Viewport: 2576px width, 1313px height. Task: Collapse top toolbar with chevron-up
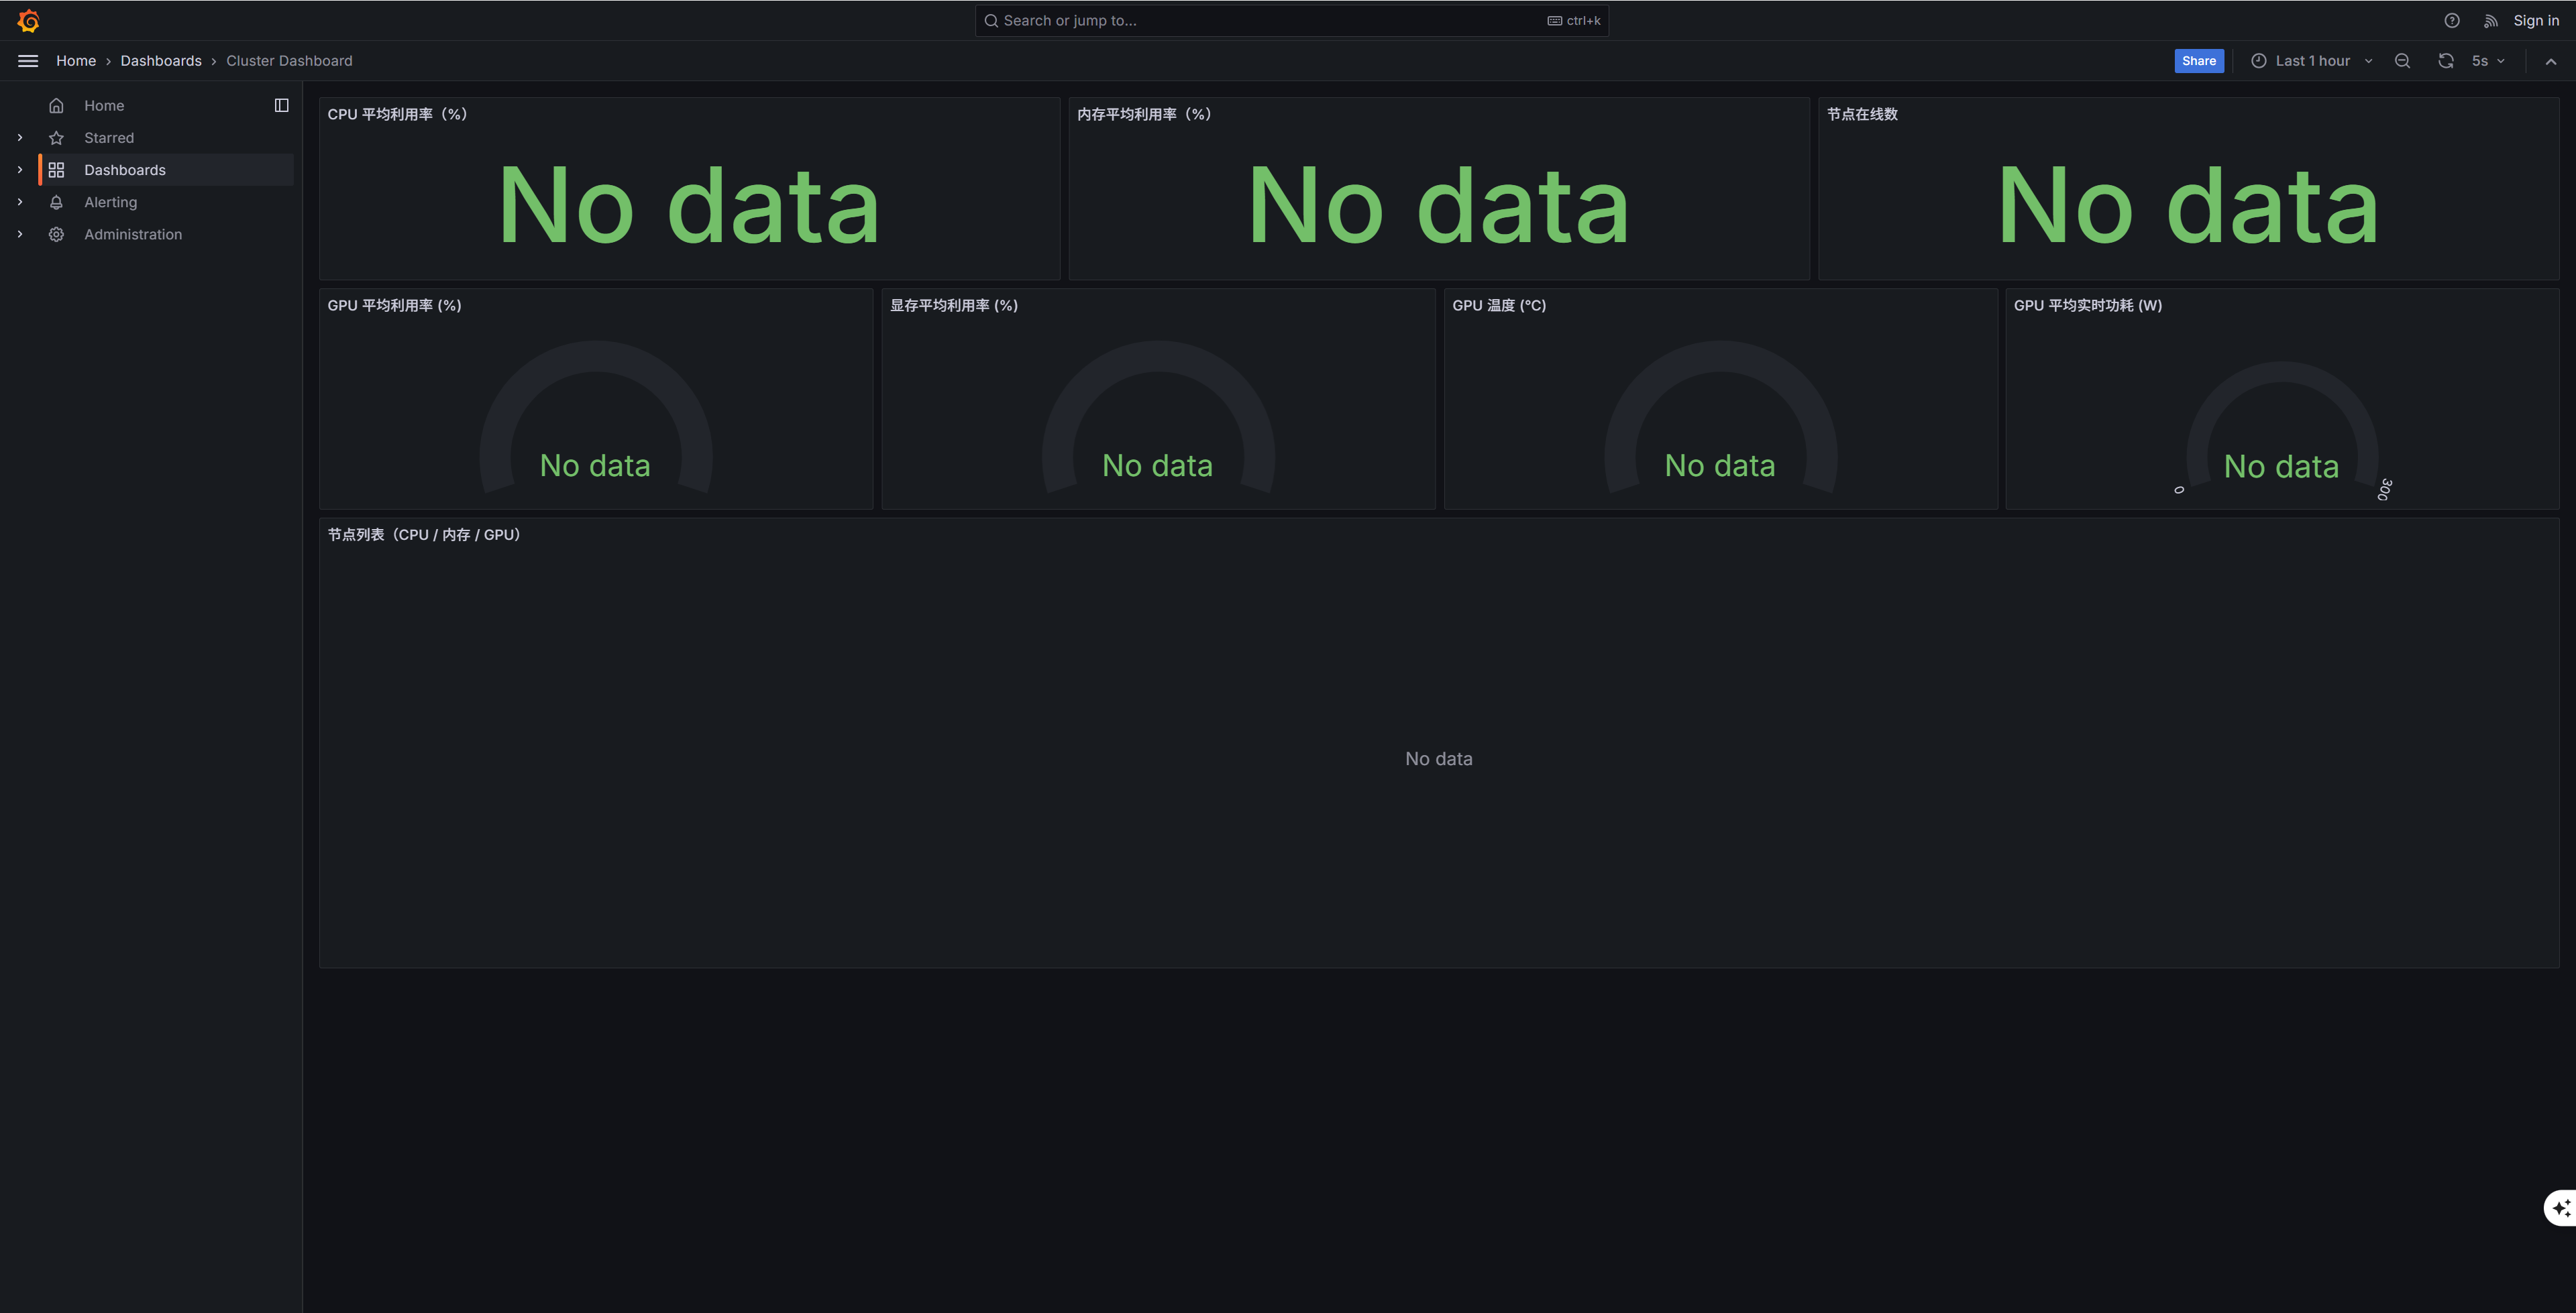(x=2550, y=61)
